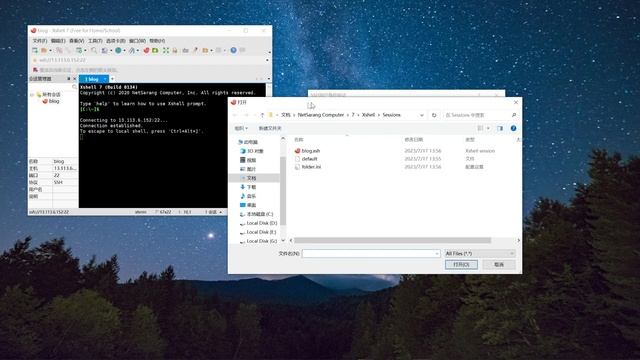Pin the session manager panel
The width and height of the screenshot is (640, 360).
[x=69, y=78]
